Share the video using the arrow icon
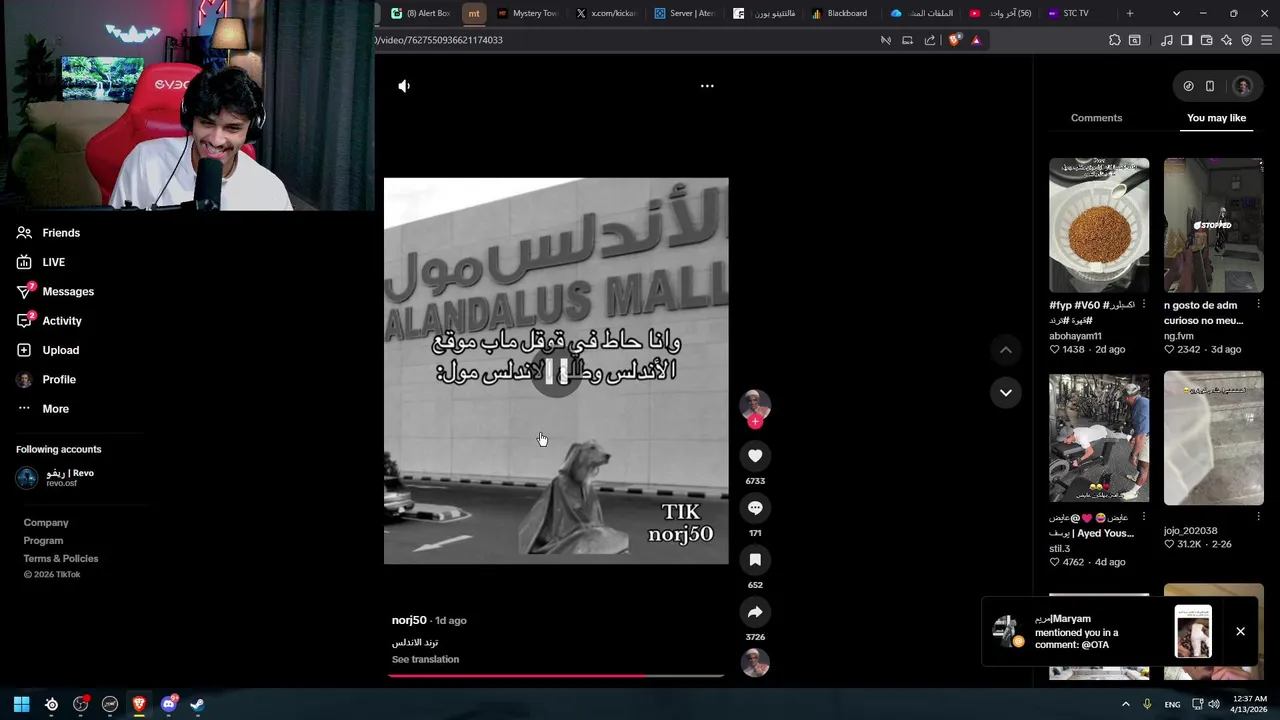 (755, 612)
